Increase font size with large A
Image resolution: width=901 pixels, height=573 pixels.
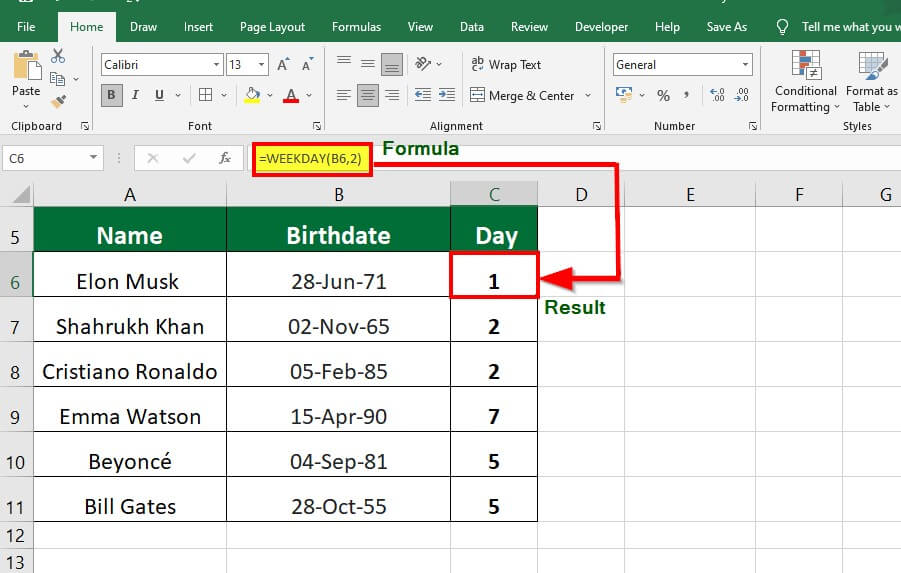[x=283, y=64]
